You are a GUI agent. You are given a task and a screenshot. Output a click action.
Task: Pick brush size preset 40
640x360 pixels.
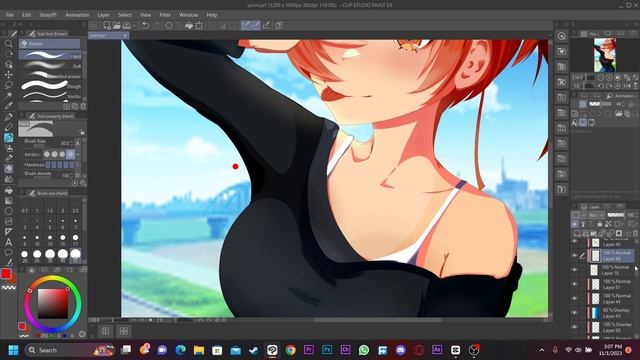click(63, 256)
